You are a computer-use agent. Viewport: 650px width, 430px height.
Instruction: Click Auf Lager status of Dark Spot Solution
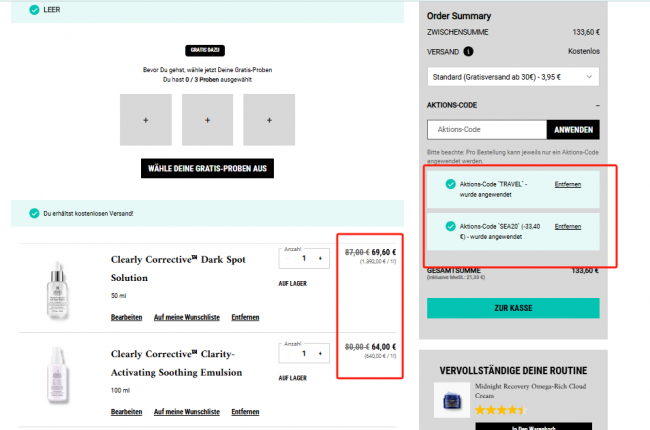tap(293, 284)
